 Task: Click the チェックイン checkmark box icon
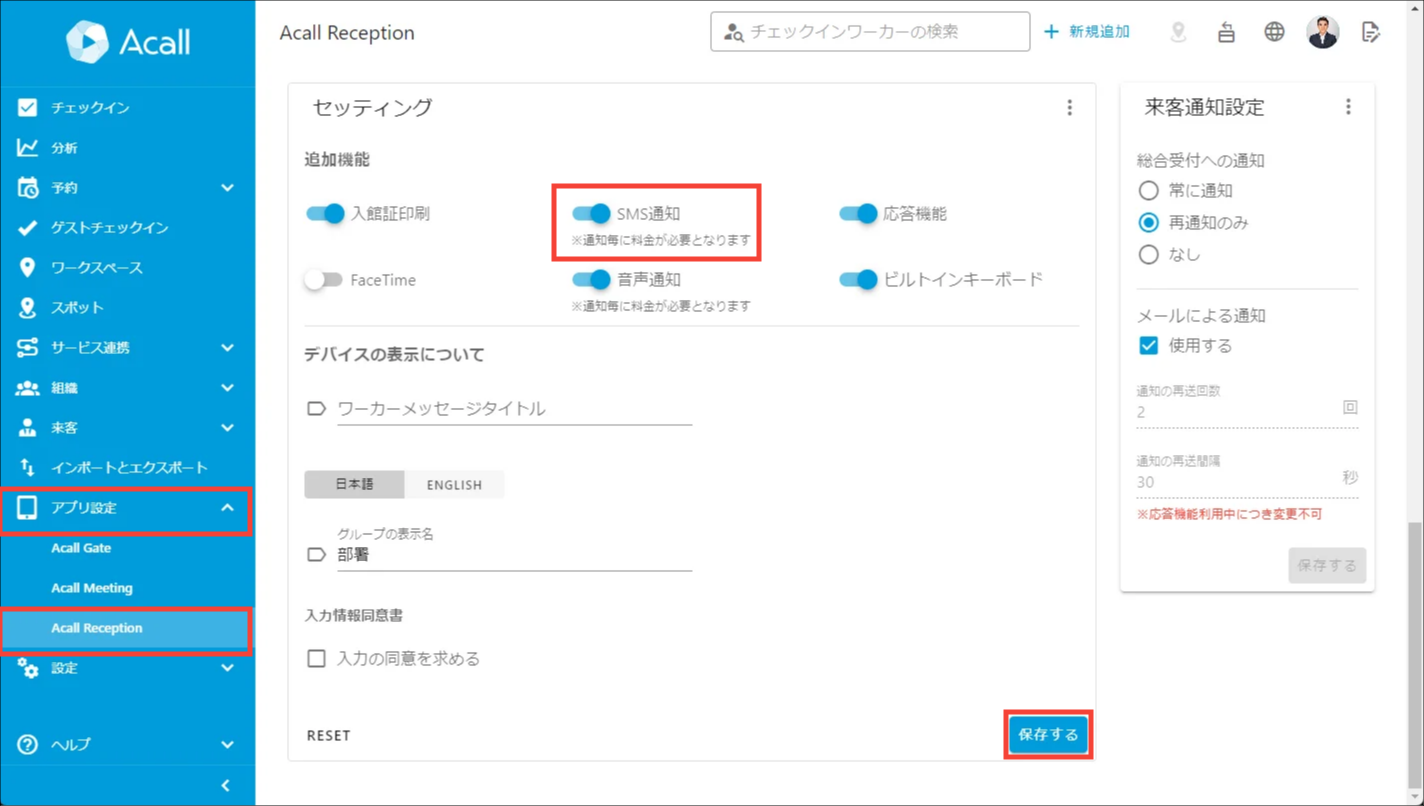tap(27, 107)
